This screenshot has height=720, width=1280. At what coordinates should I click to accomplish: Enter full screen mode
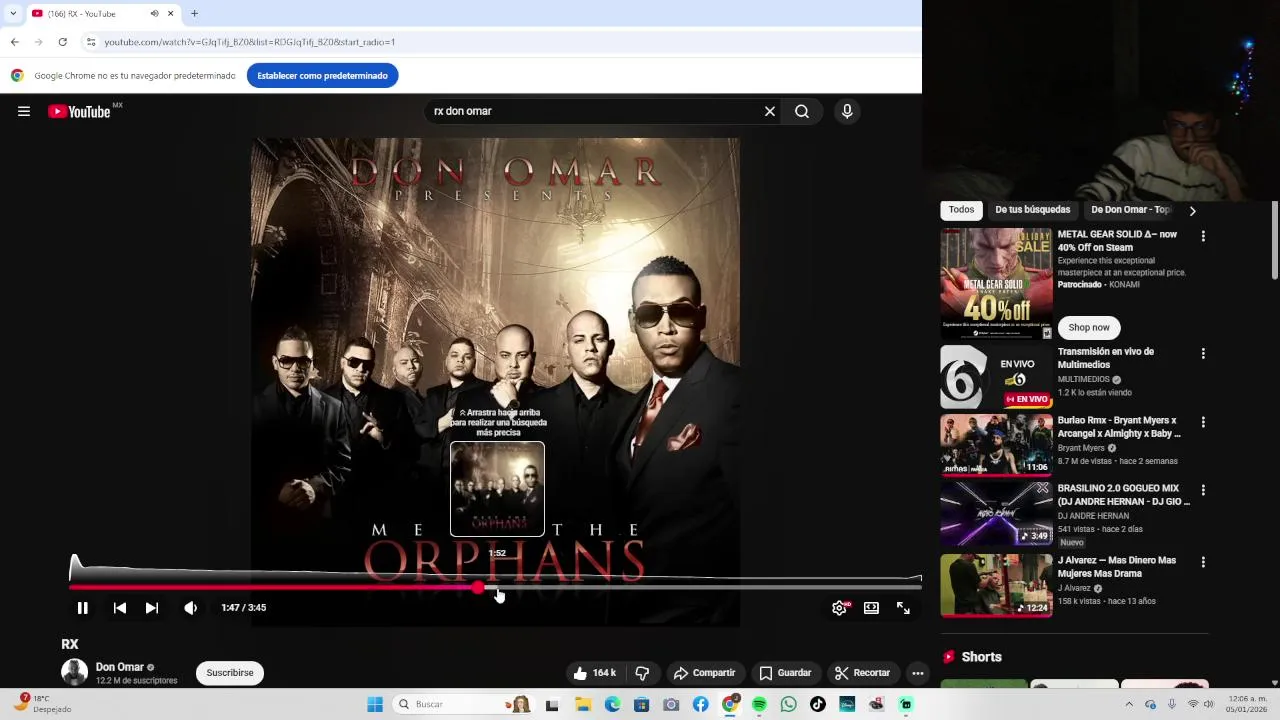(x=904, y=607)
